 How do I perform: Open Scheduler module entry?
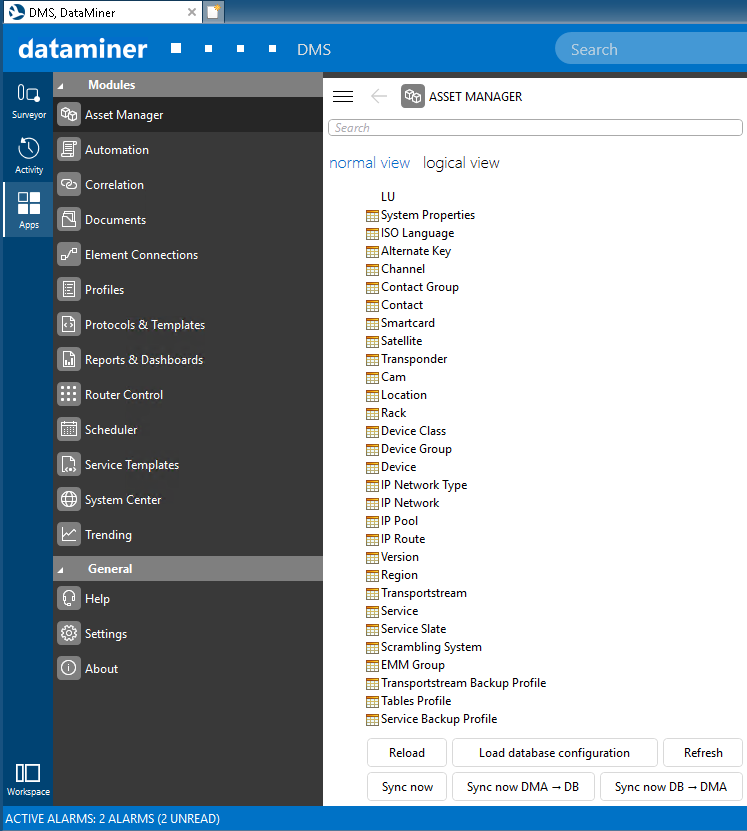[x=188, y=429]
